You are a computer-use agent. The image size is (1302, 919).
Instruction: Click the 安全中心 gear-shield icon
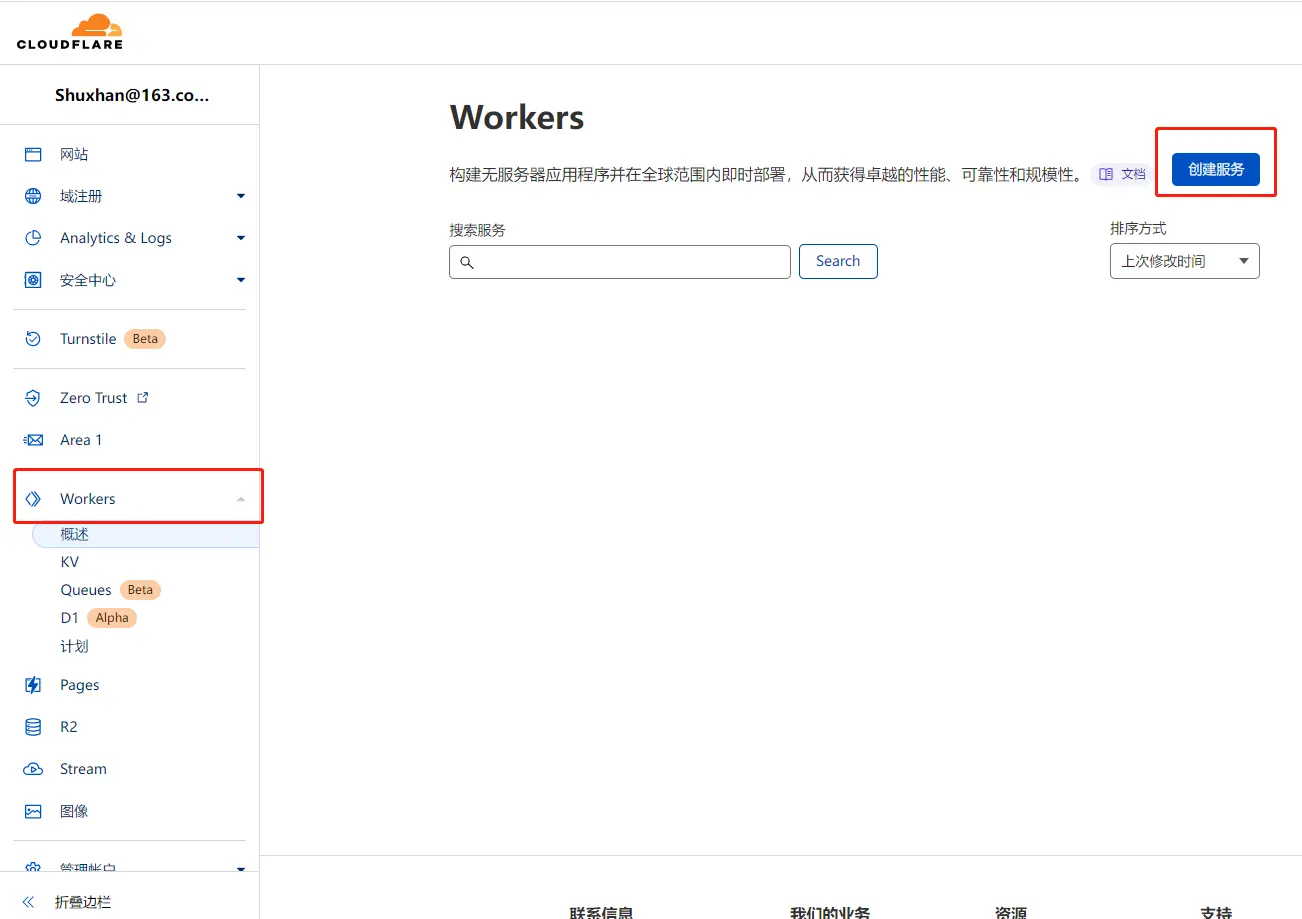click(33, 280)
